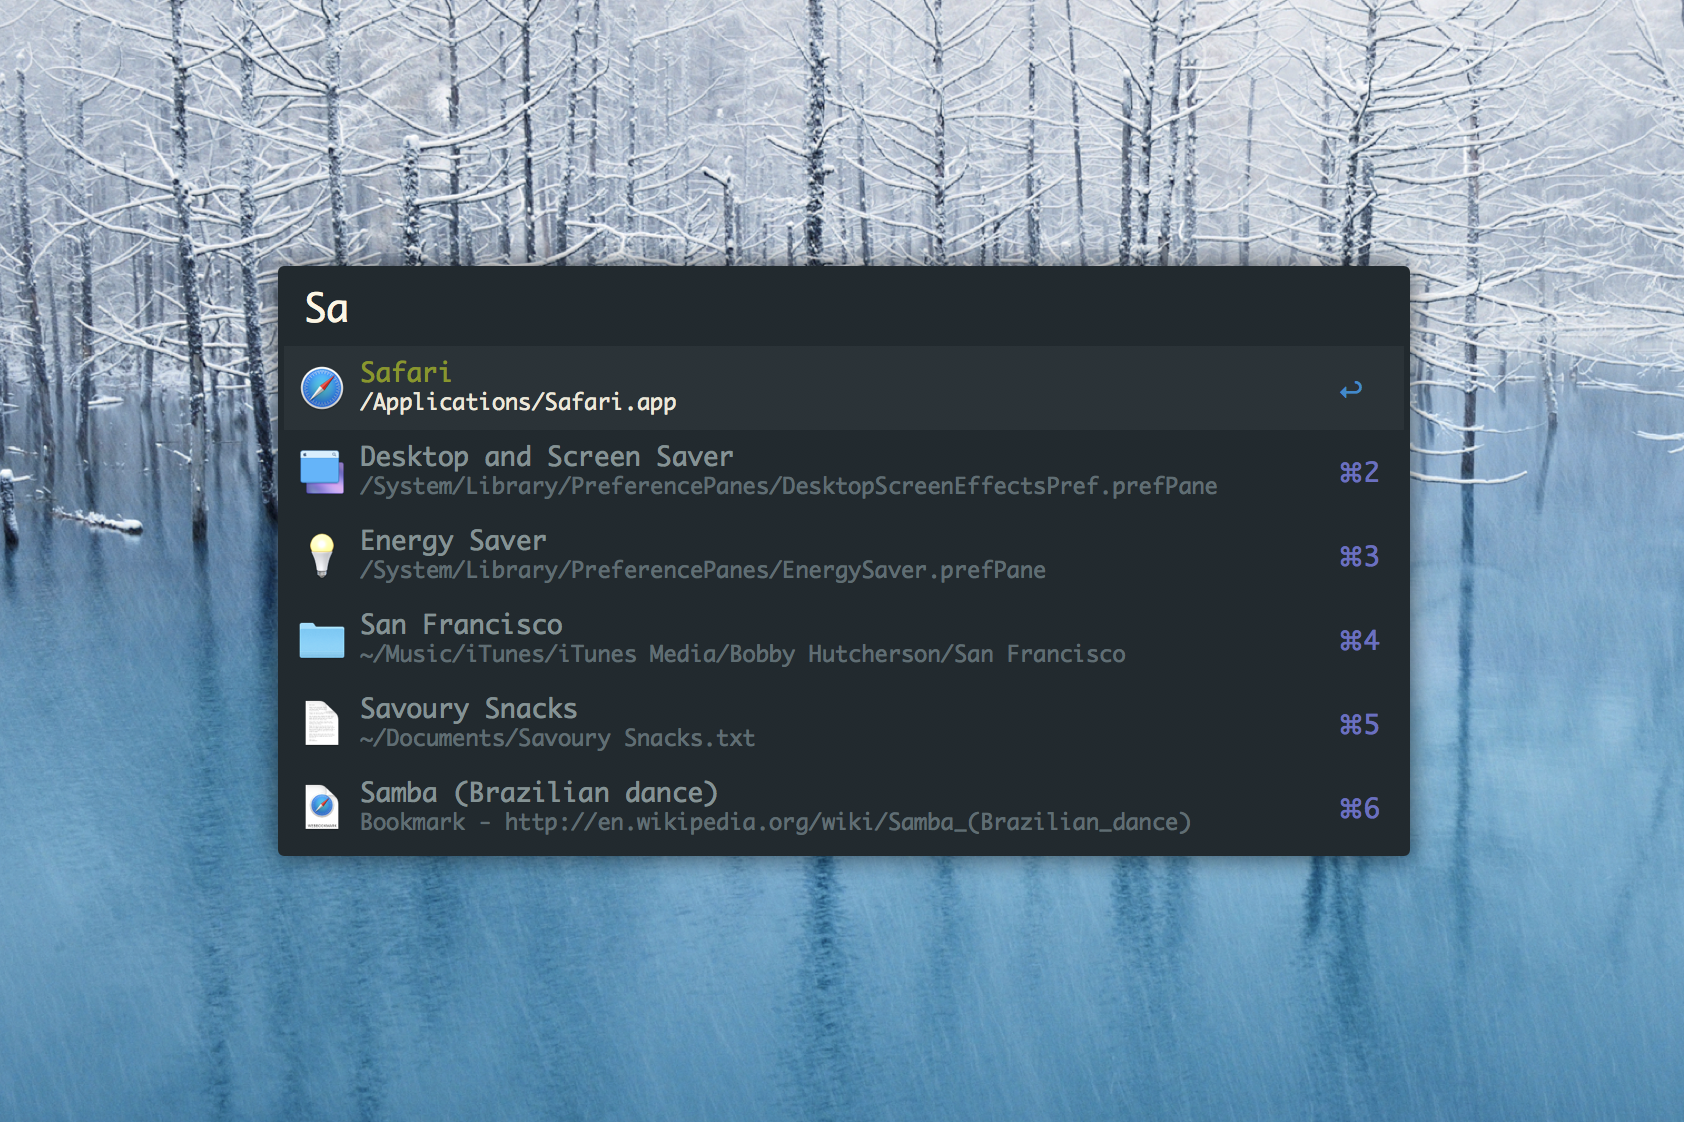Click the ⌘4 shortcut label
This screenshot has width=1684, height=1122.
tap(1359, 640)
